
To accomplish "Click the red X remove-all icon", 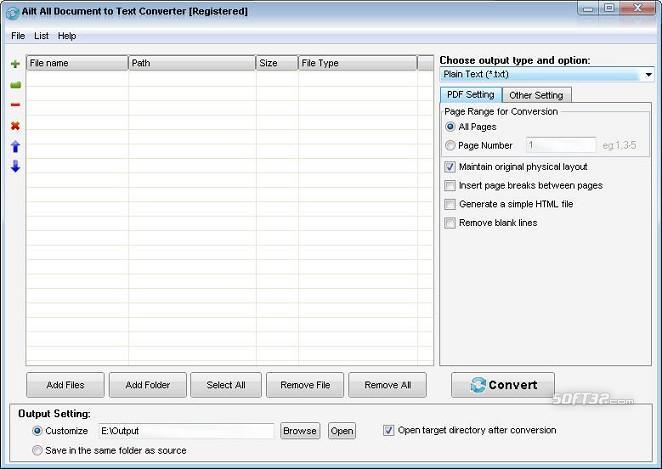I will click(x=15, y=126).
